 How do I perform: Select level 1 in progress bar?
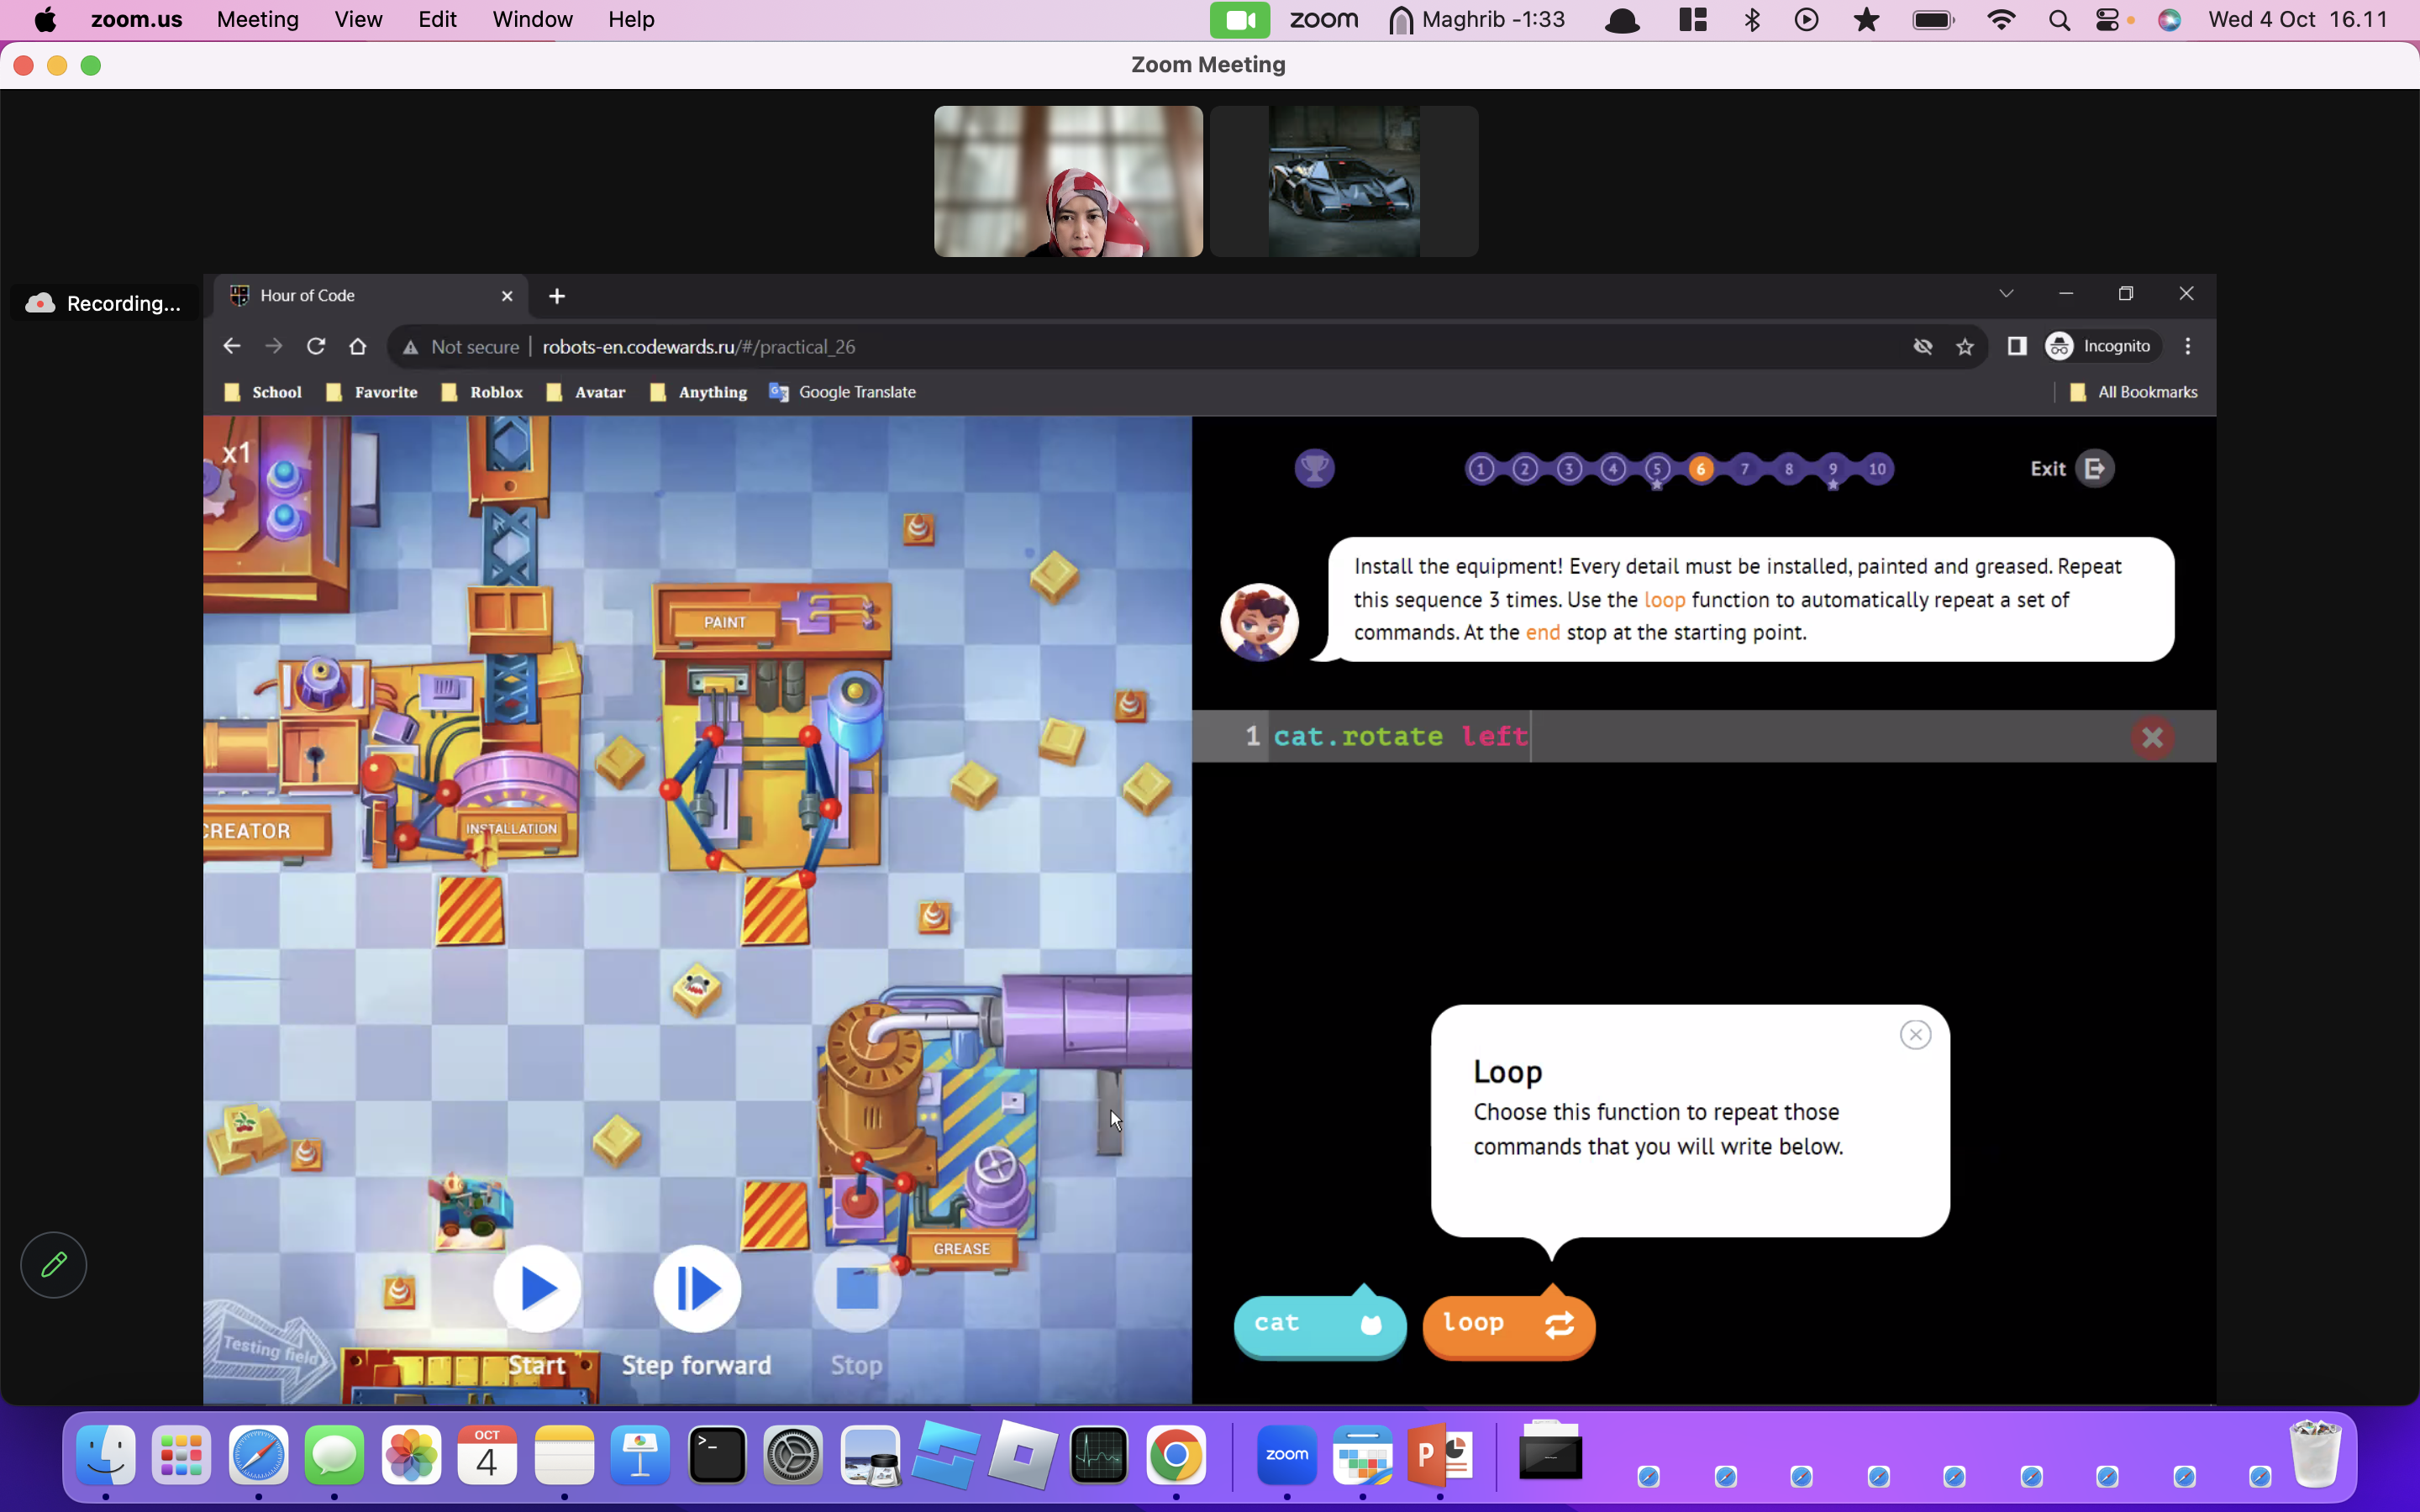coord(1481,469)
